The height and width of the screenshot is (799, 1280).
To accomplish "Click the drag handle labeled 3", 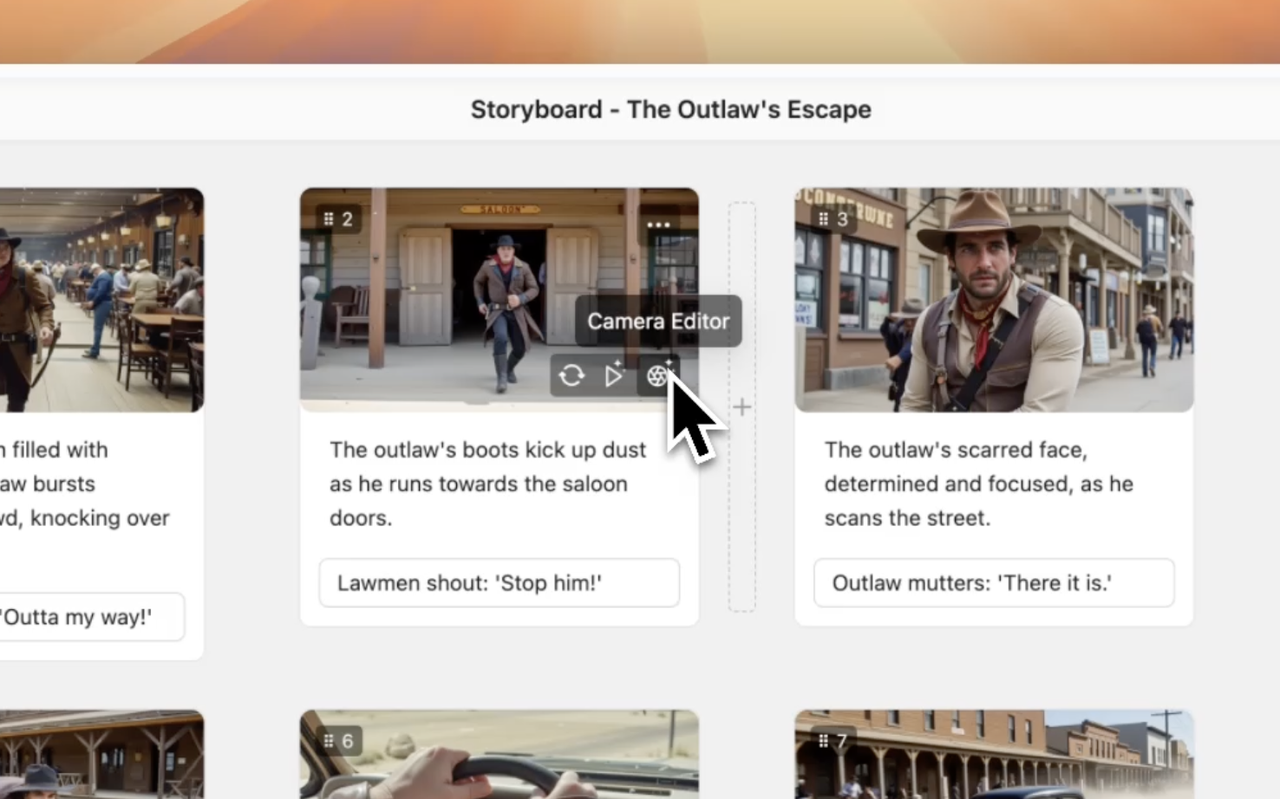I will pyautogui.click(x=834, y=219).
